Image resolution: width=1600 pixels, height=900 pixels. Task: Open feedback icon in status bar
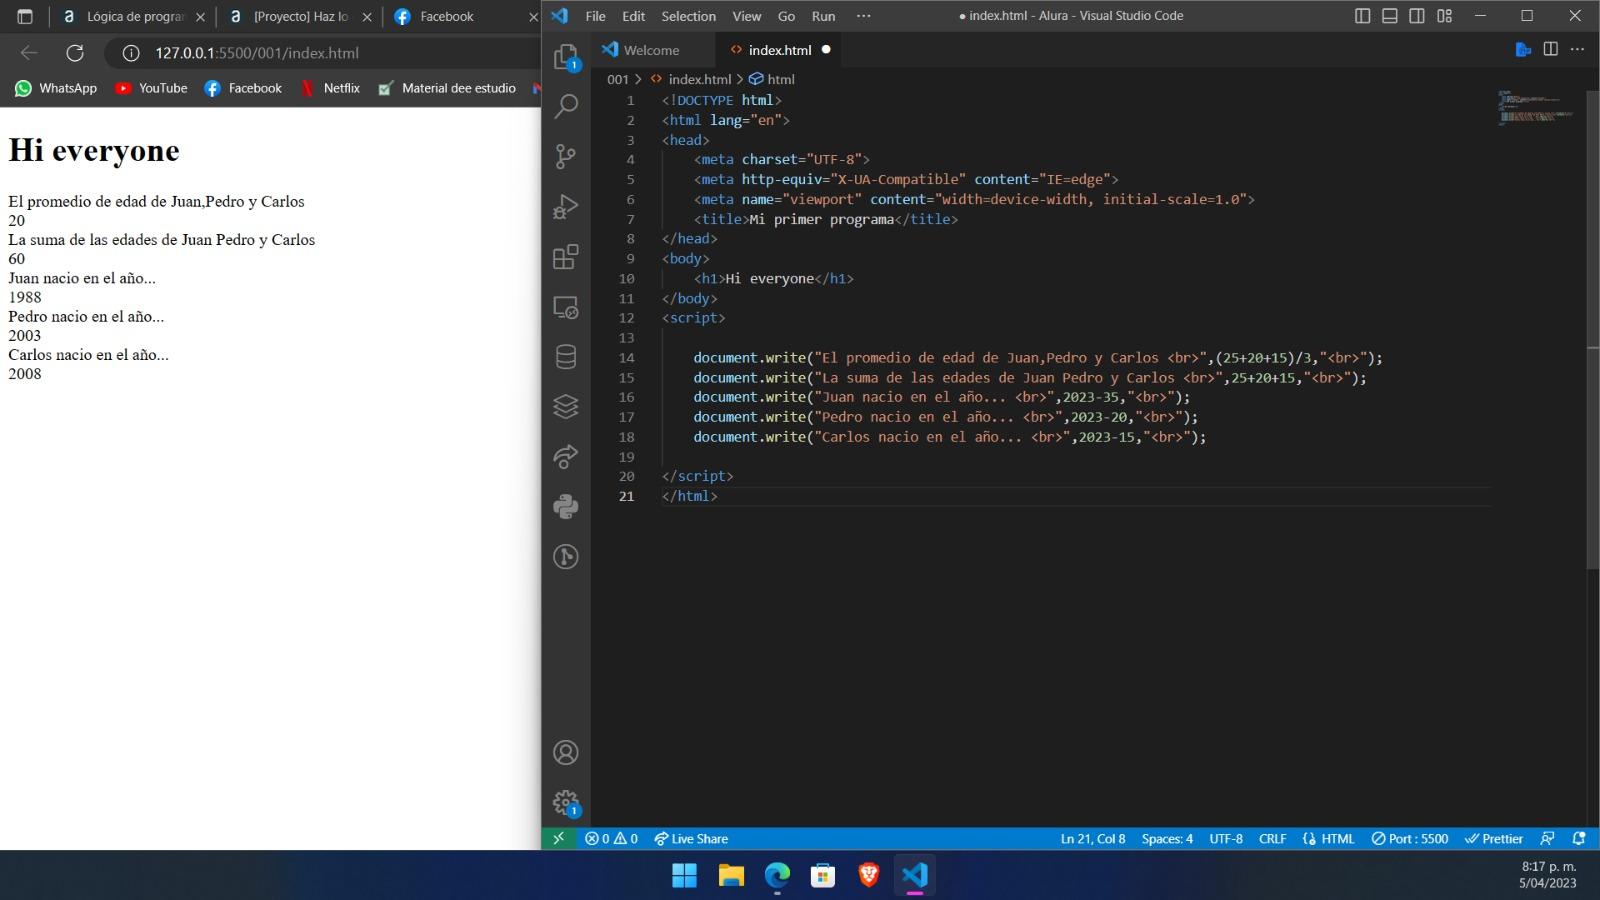click(1547, 838)
